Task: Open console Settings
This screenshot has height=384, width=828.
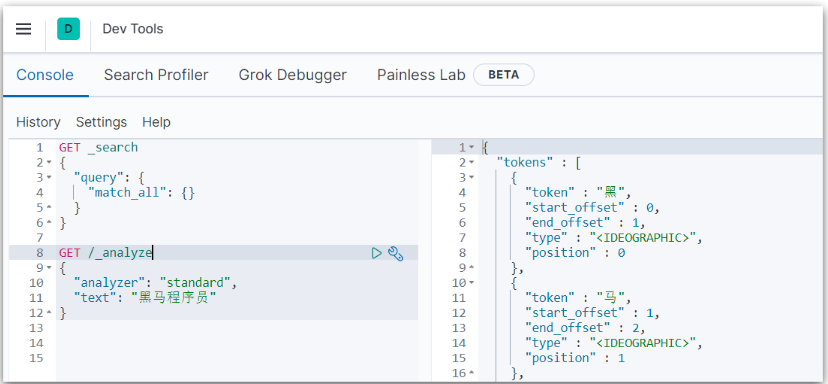Action: pos(101,123)
